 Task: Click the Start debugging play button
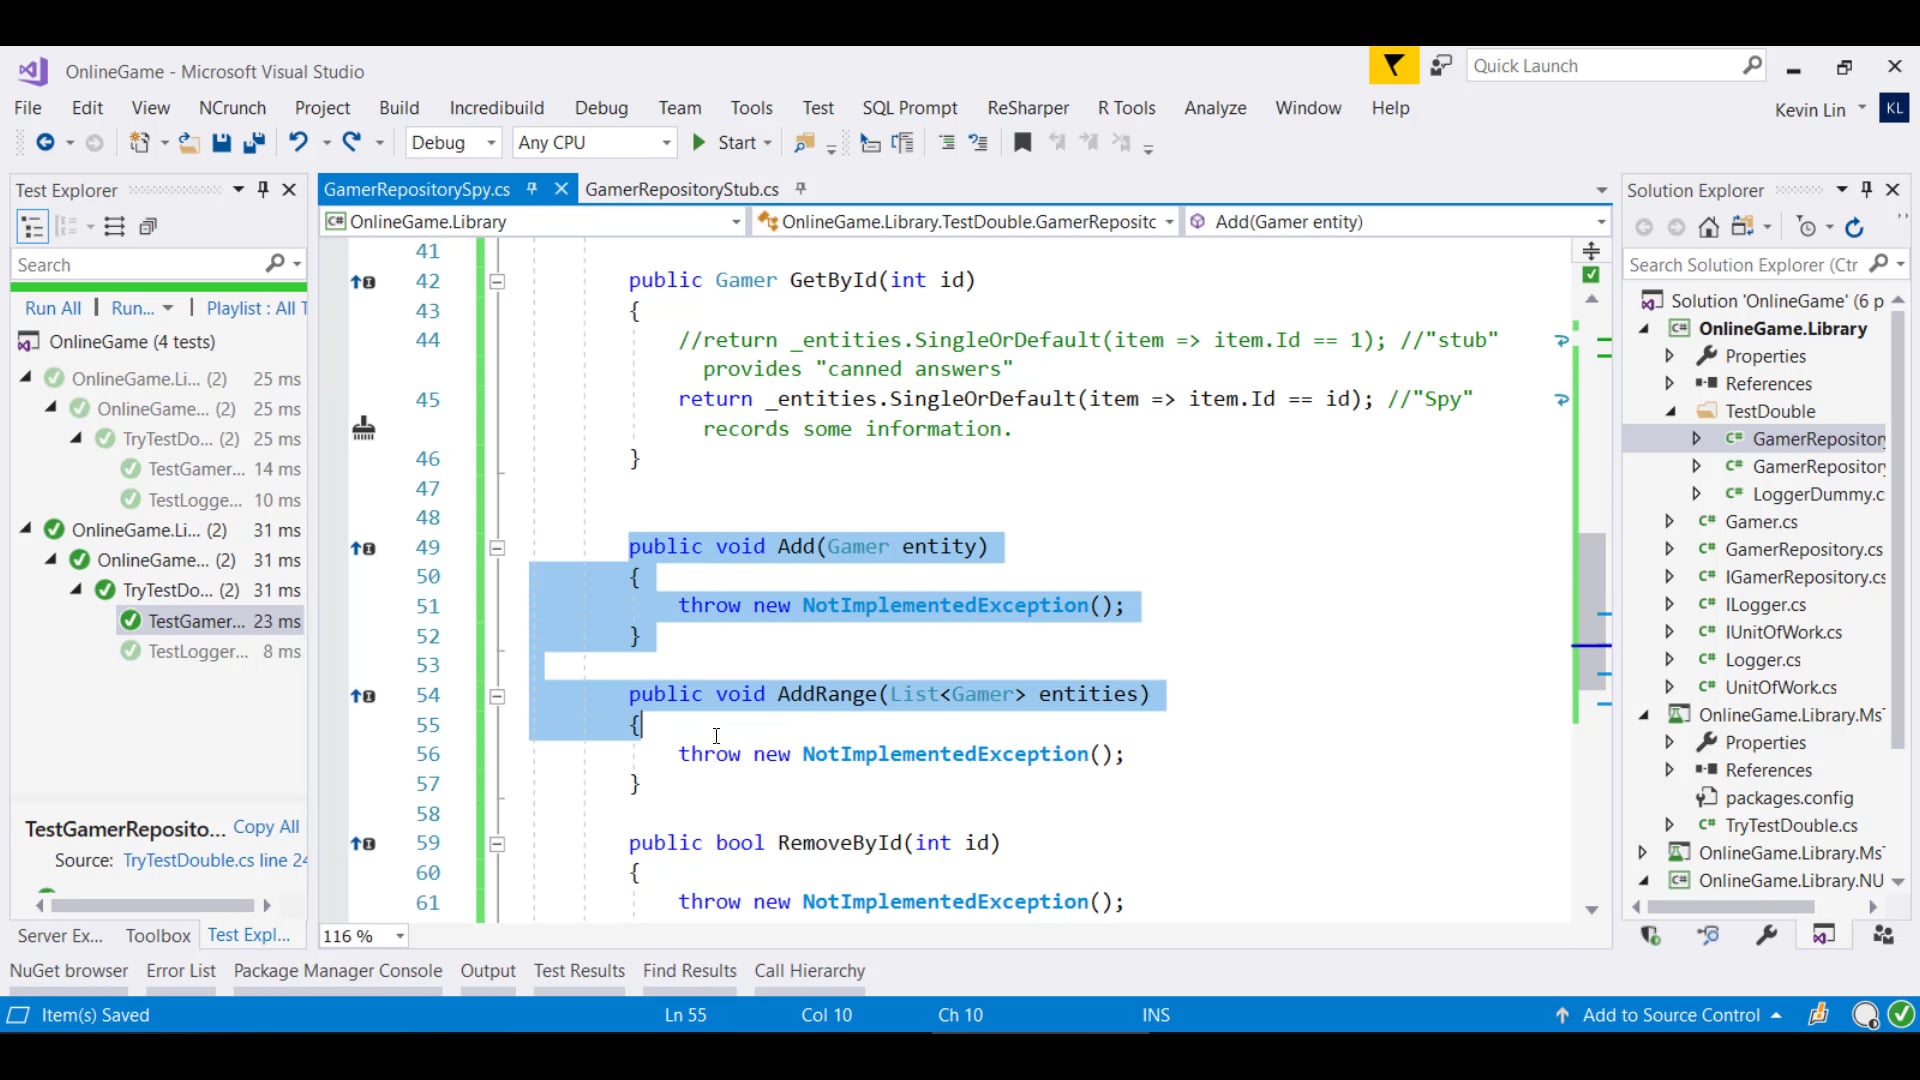(x=699, y=143)
